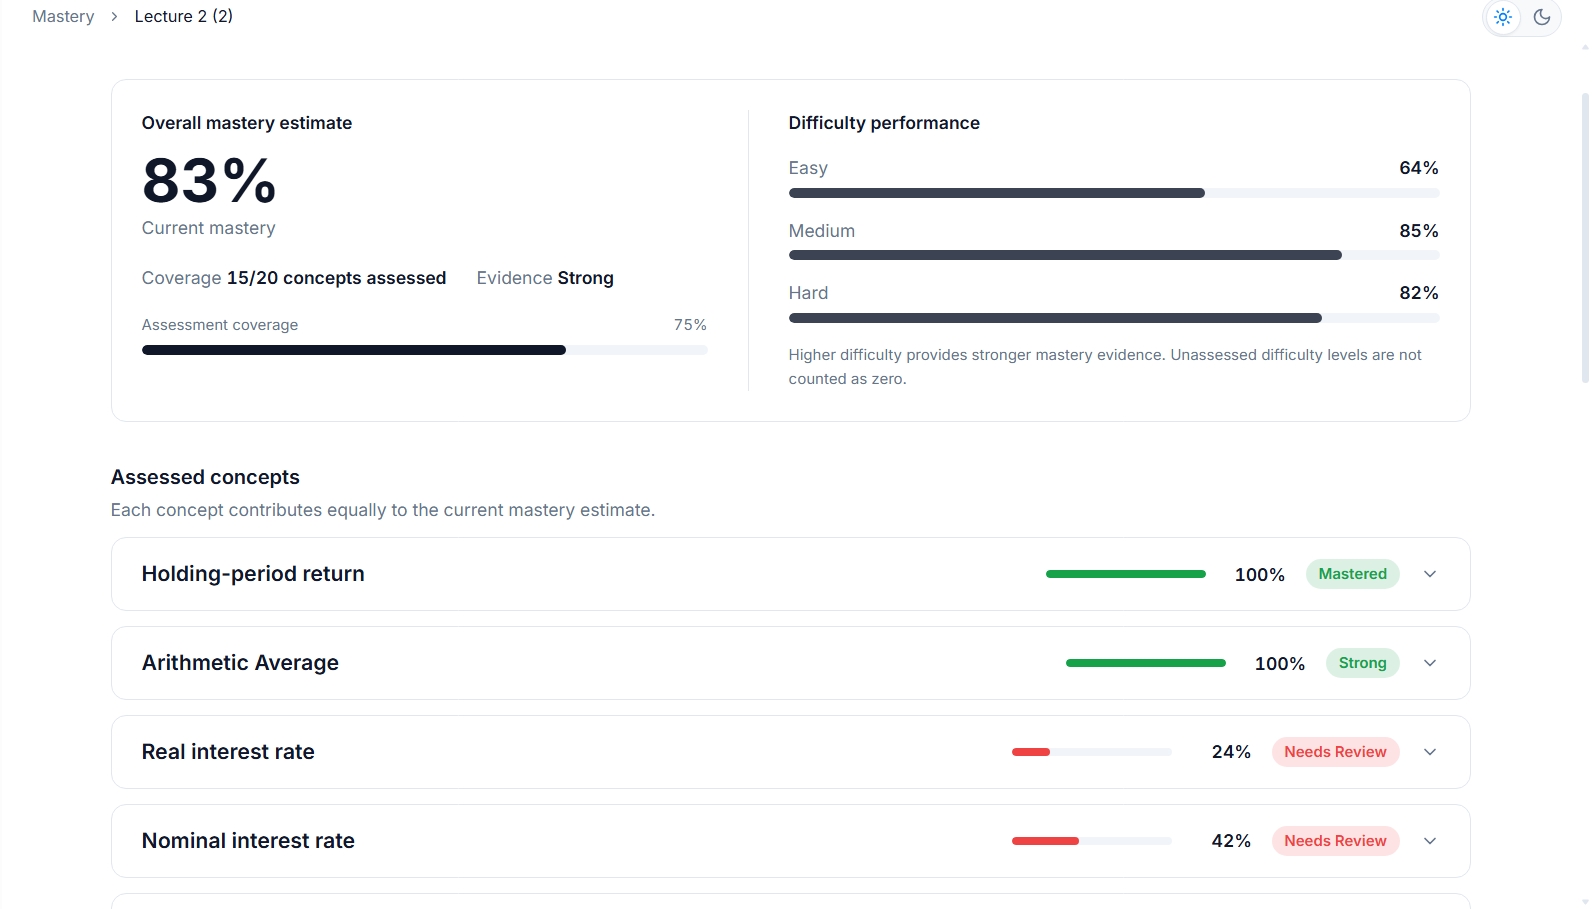This screenshot has width=1592, height=909.
Task: Click the 'Real interest rate' concept title
Action: [x=228, y=752]
